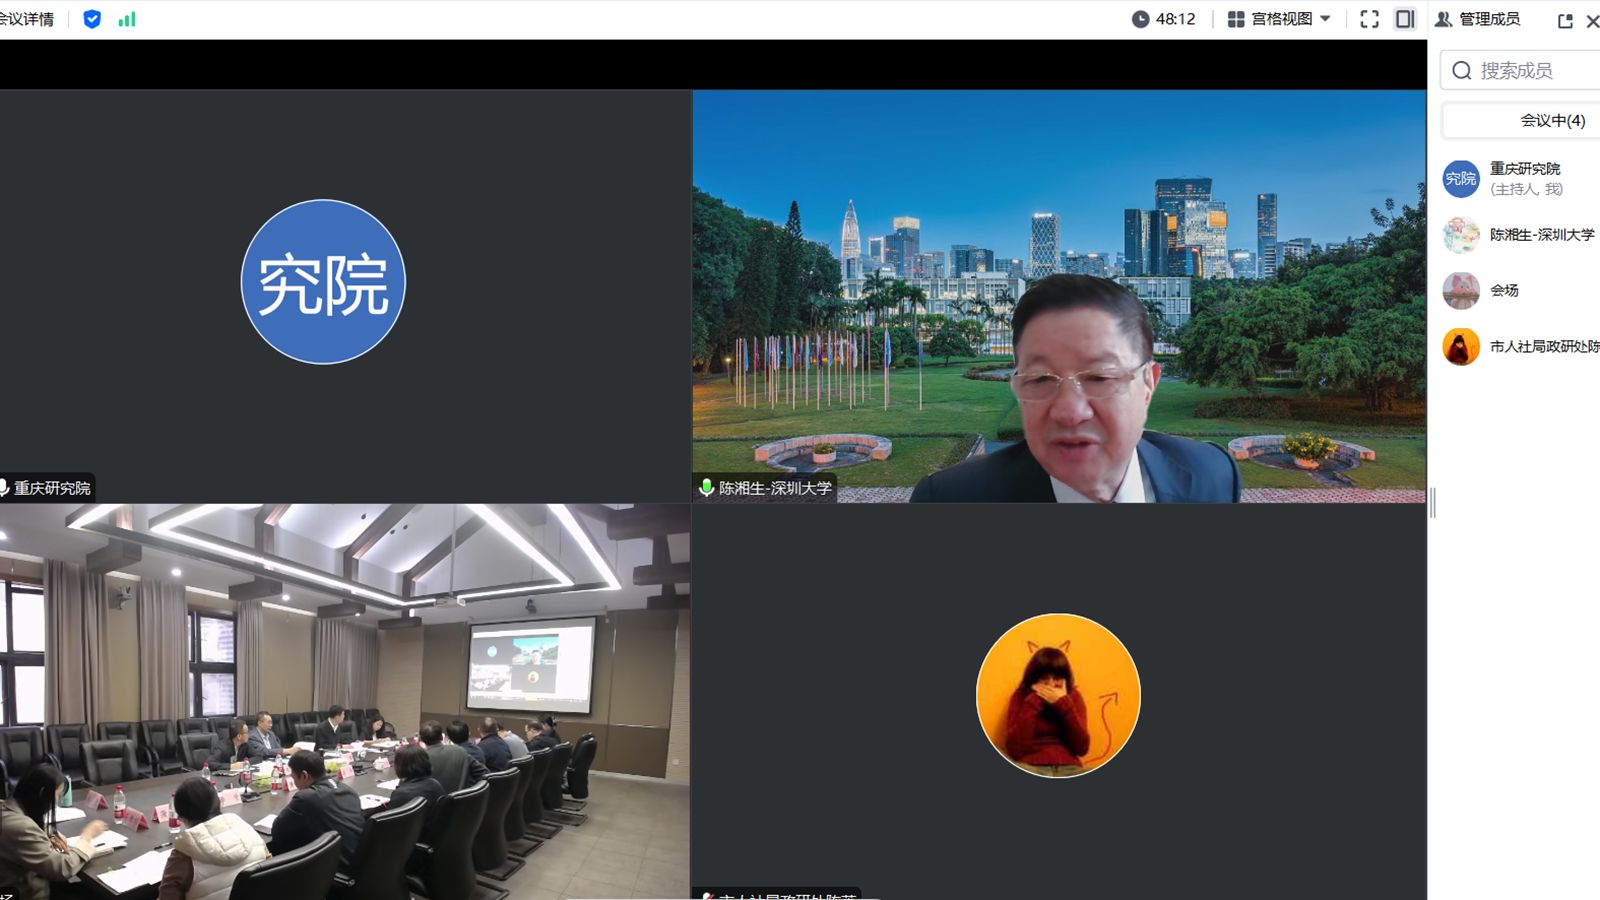Close the 管理成员 panel
This screenshot has height=900, width=1600.
pos(1592,21)
